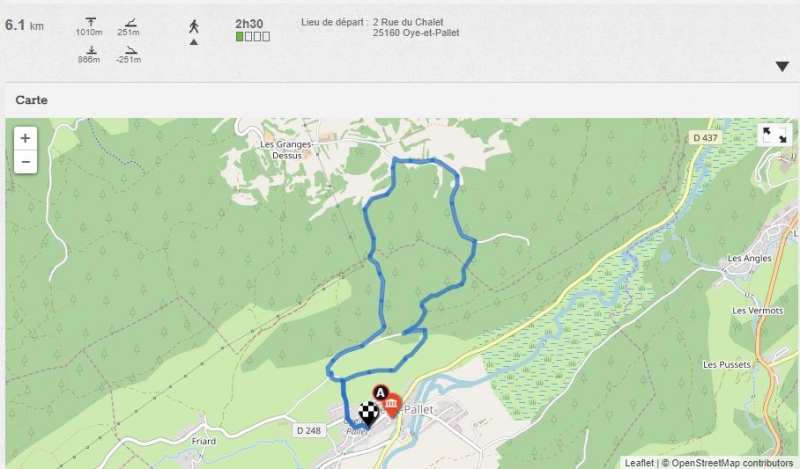Click the small triangle under hiker icon

[194, 42]
